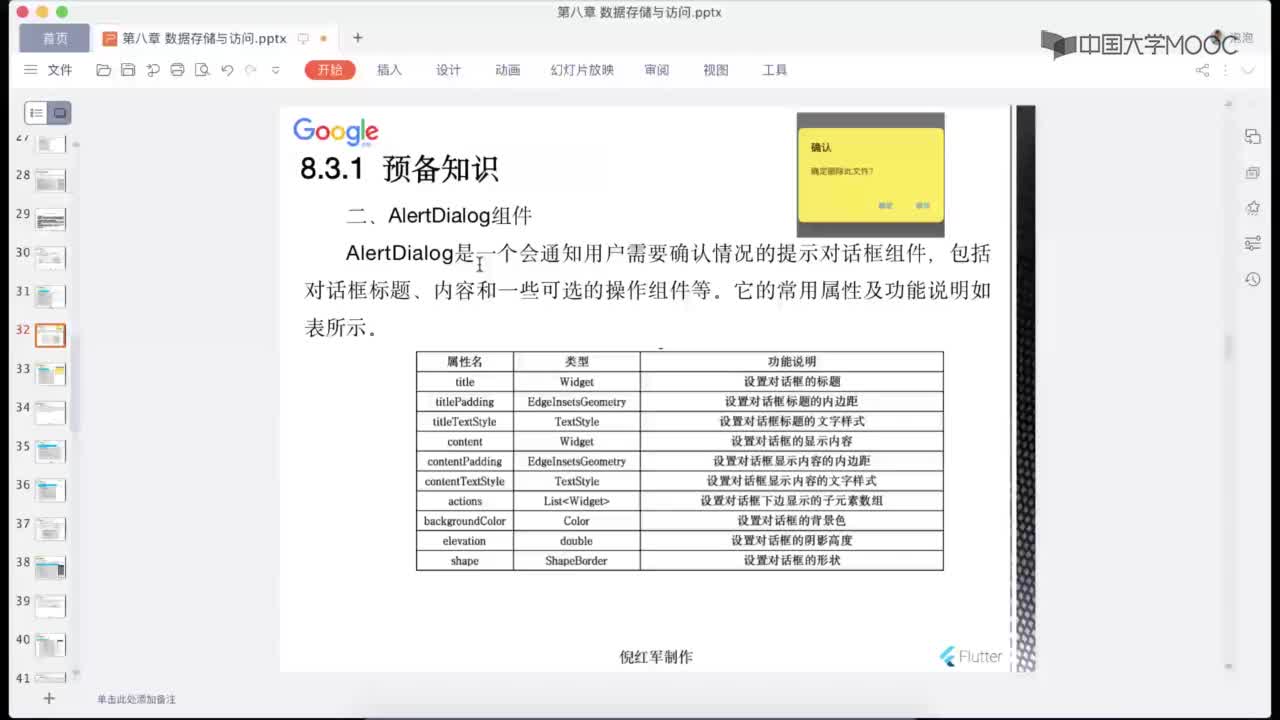1280x720 pixels.
Task: Open the top icon in right sidebar
Action: click(x=1252, y=136)
